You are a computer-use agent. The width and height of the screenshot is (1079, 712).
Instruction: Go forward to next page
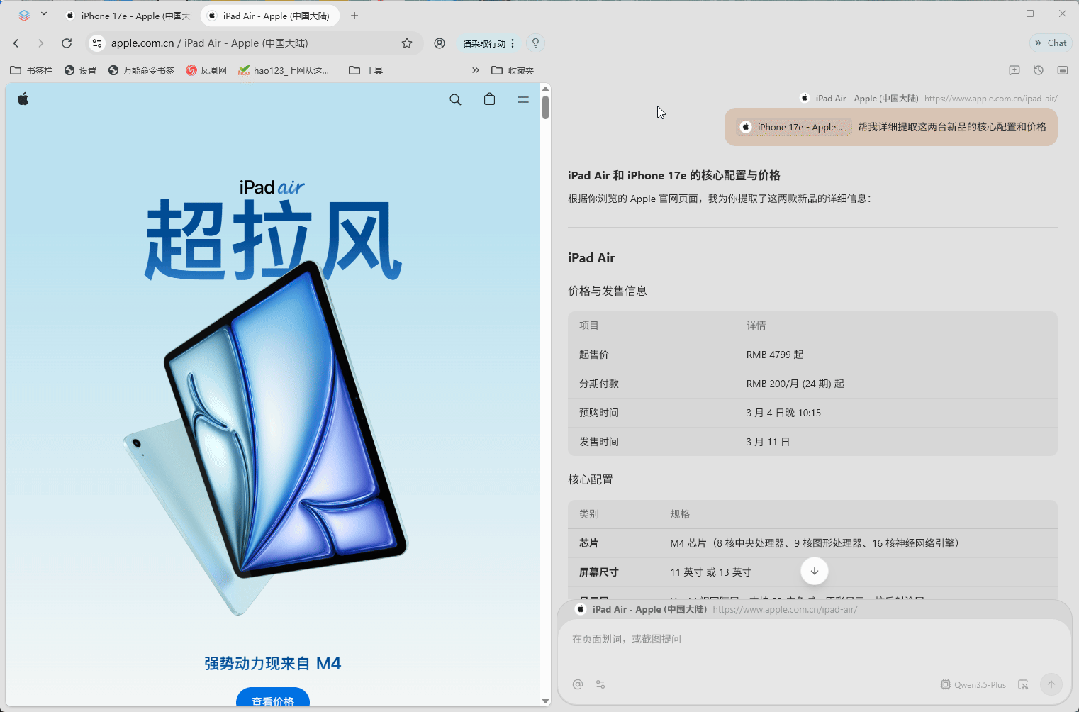point(41,43)
